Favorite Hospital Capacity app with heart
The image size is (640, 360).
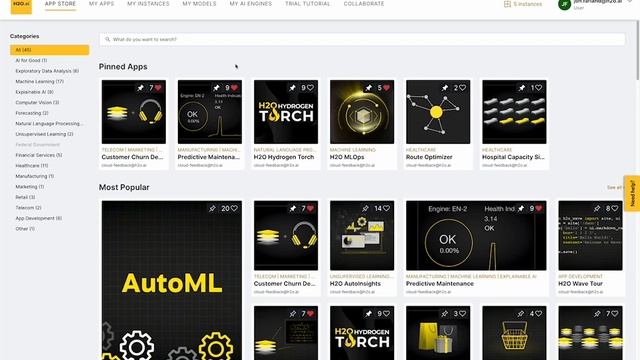coord(538,88)
